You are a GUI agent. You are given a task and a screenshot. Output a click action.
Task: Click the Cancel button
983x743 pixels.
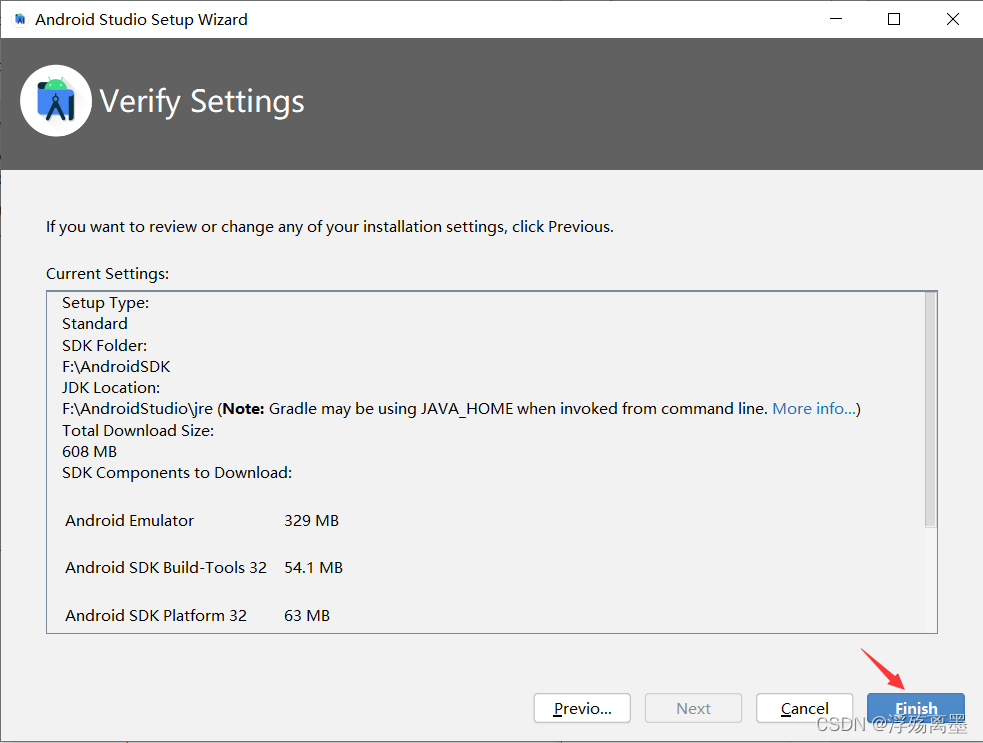(x=804, y=708)
